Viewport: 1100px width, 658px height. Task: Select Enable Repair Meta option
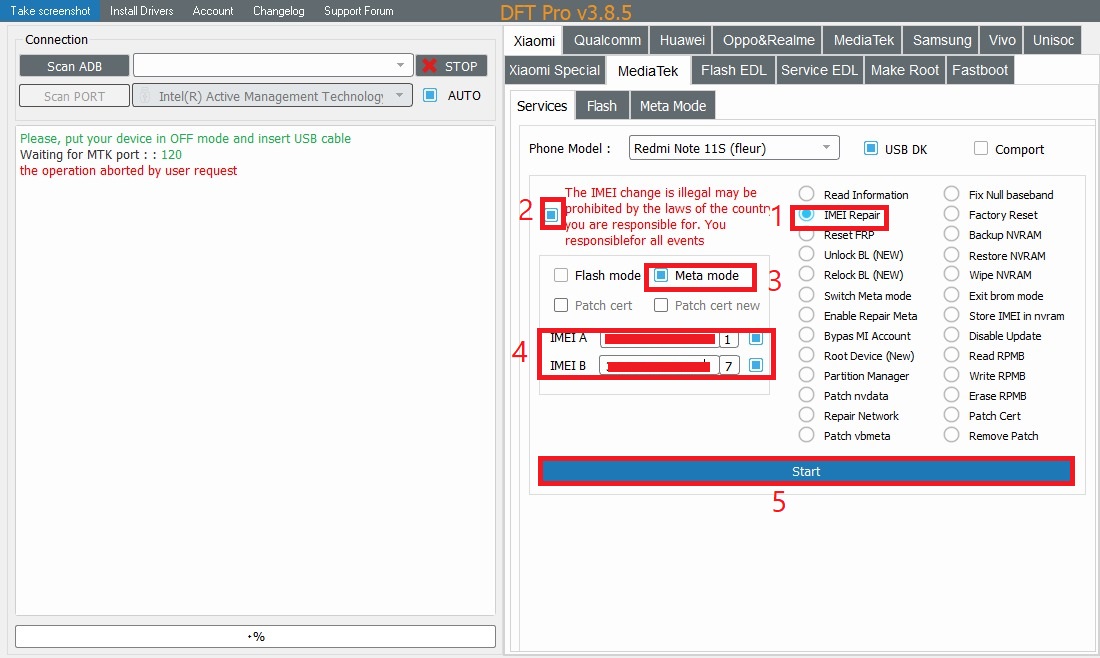click(x=807, y=315)
